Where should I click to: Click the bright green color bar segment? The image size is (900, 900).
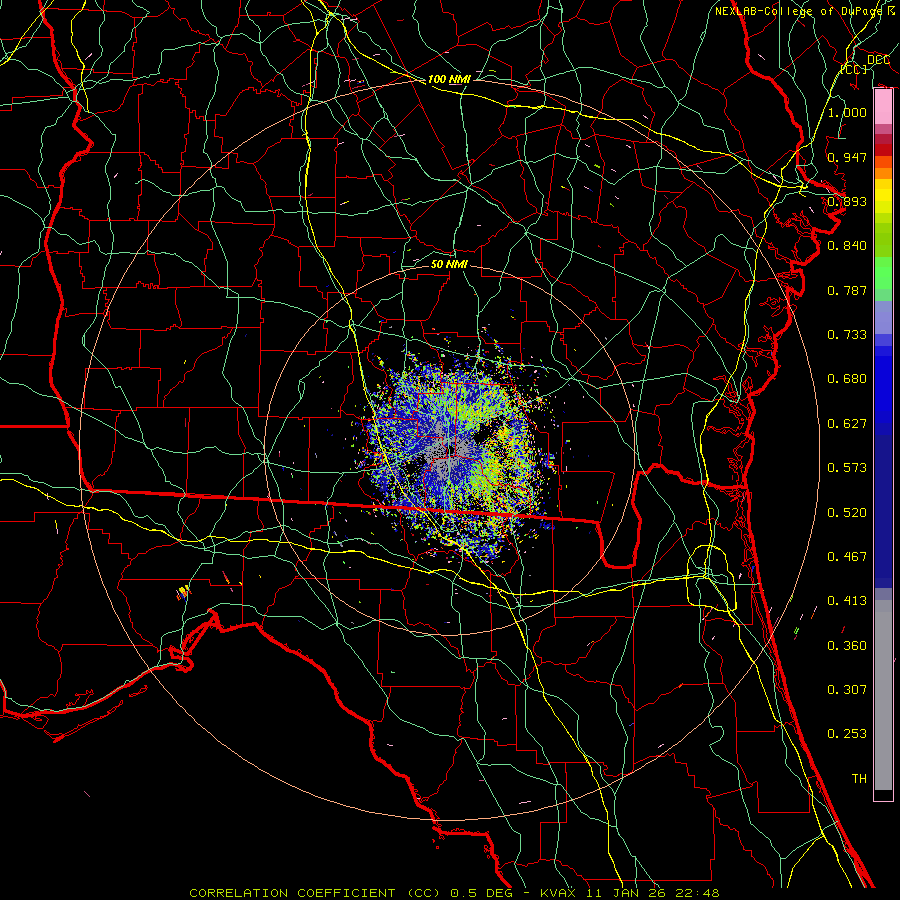[883, 273]
